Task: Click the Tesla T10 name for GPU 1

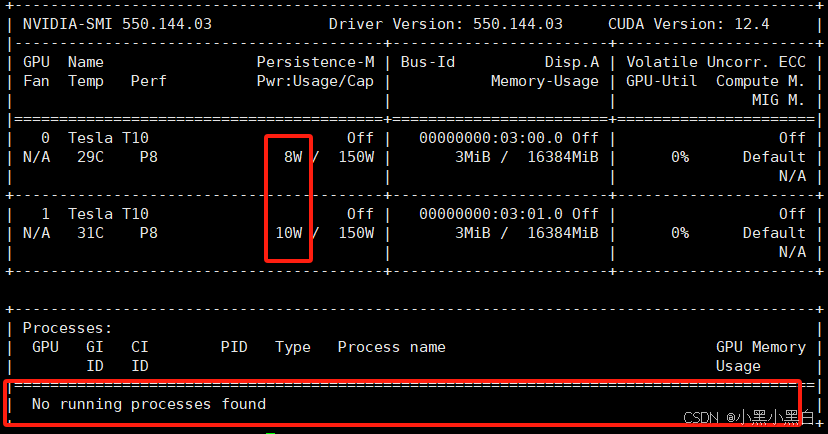Action: [x=108, y=214]
